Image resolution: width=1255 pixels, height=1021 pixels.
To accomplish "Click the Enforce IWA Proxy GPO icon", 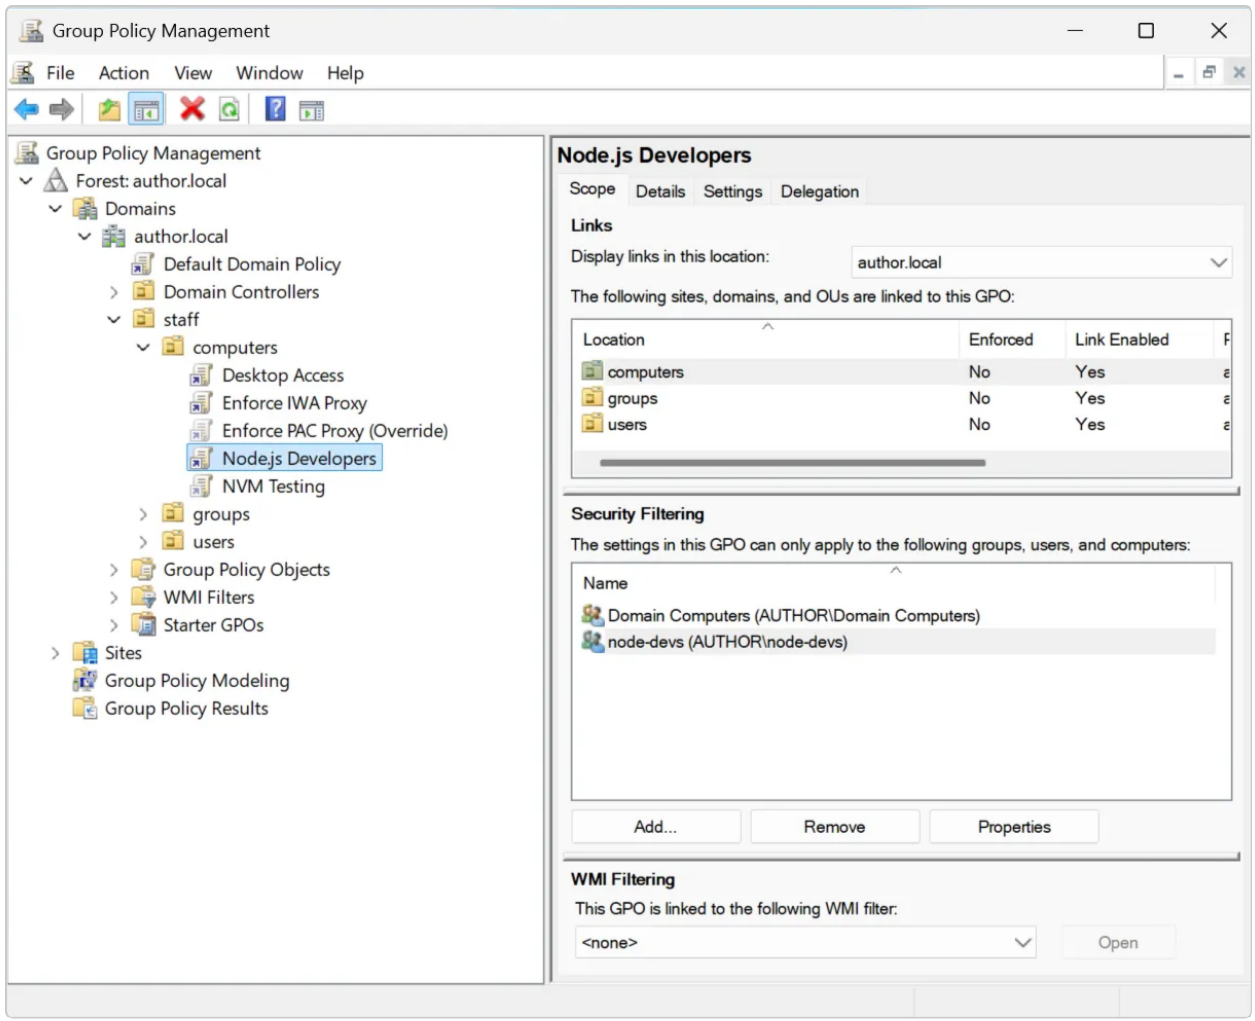I will click(x=202, y=403).
